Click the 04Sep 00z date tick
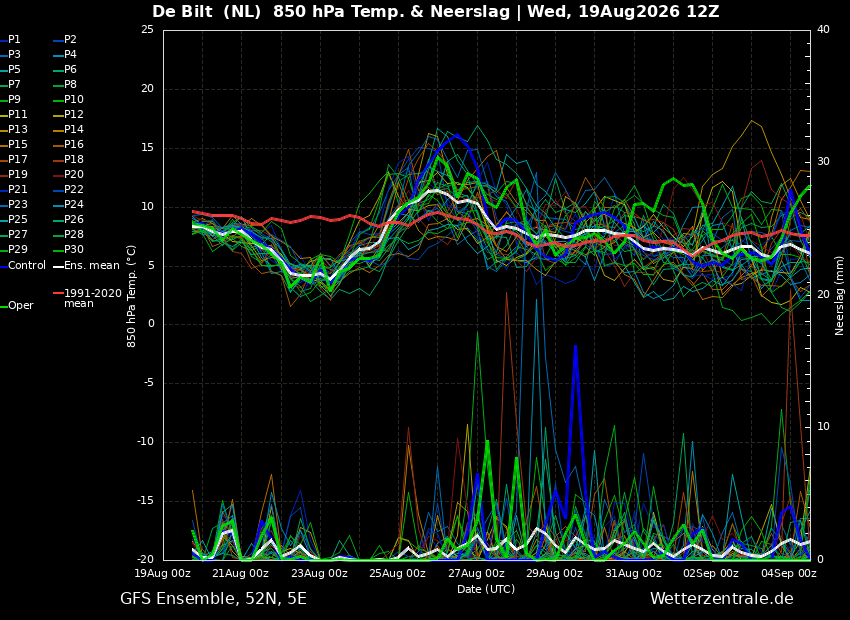This screenshot has width=850, height=620. (x=789, y=573)
